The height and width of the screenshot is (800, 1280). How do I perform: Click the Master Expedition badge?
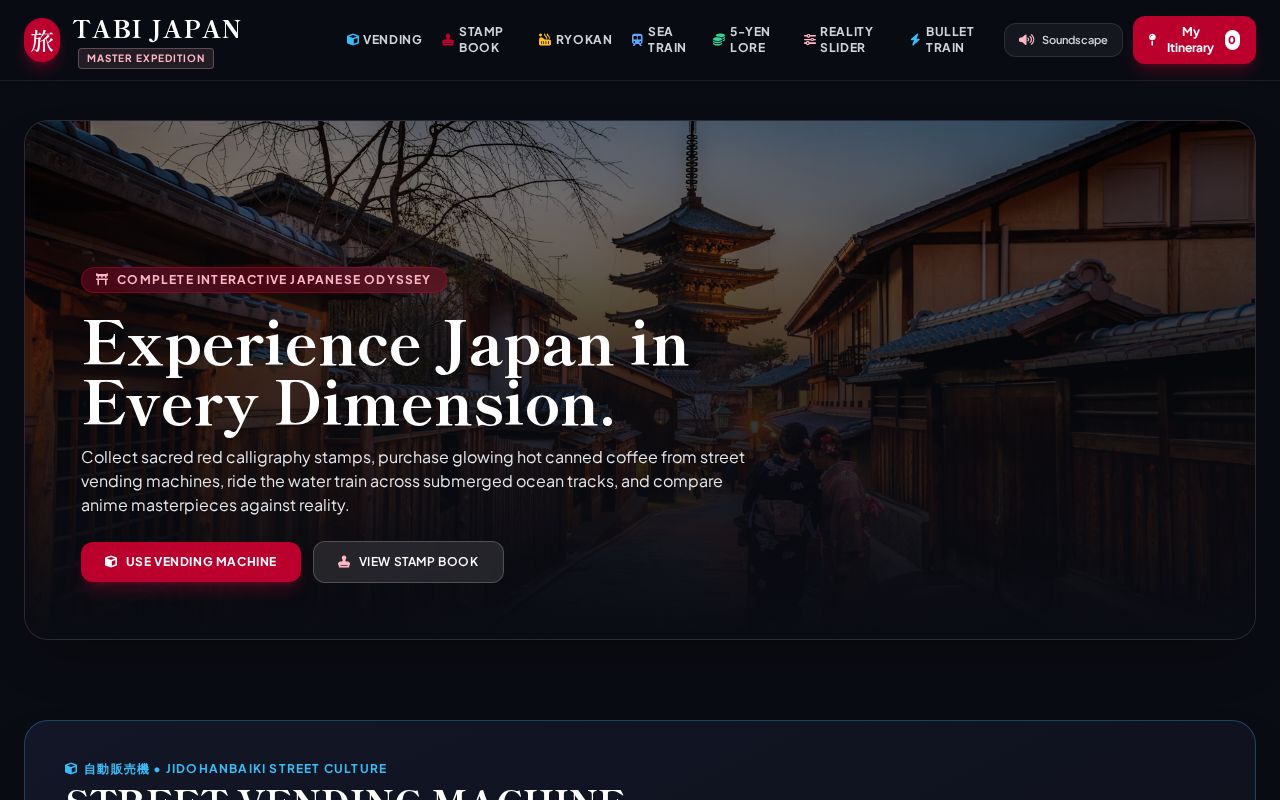pyautogui.click(x=146, y=58)
